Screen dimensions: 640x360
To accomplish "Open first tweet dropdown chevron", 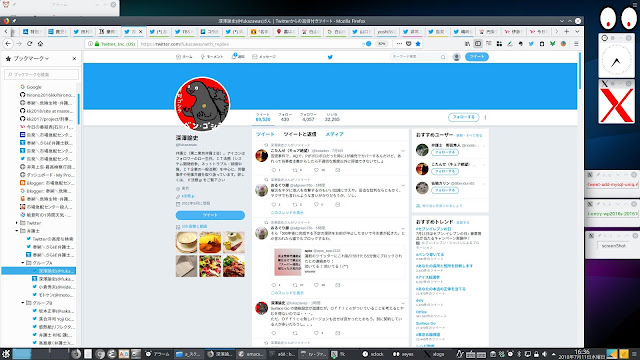I will pos(403,151).
